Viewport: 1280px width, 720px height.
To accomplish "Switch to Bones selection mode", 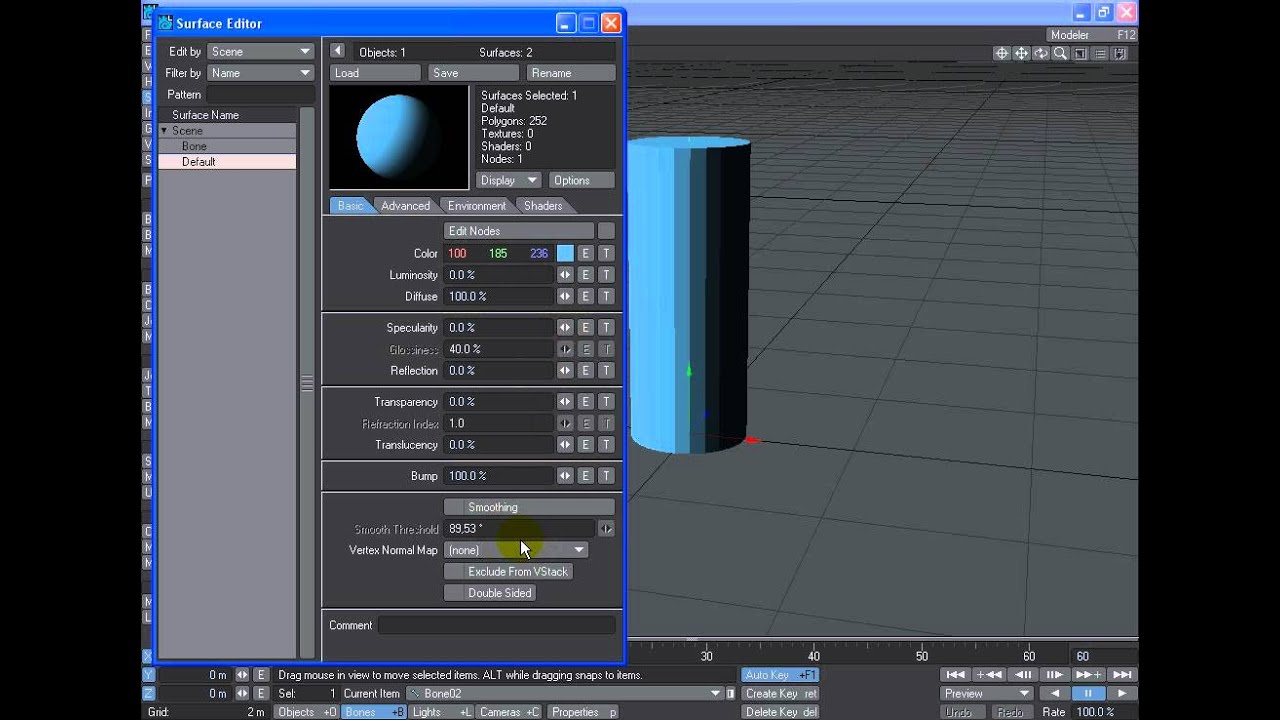I will [374, 712].
